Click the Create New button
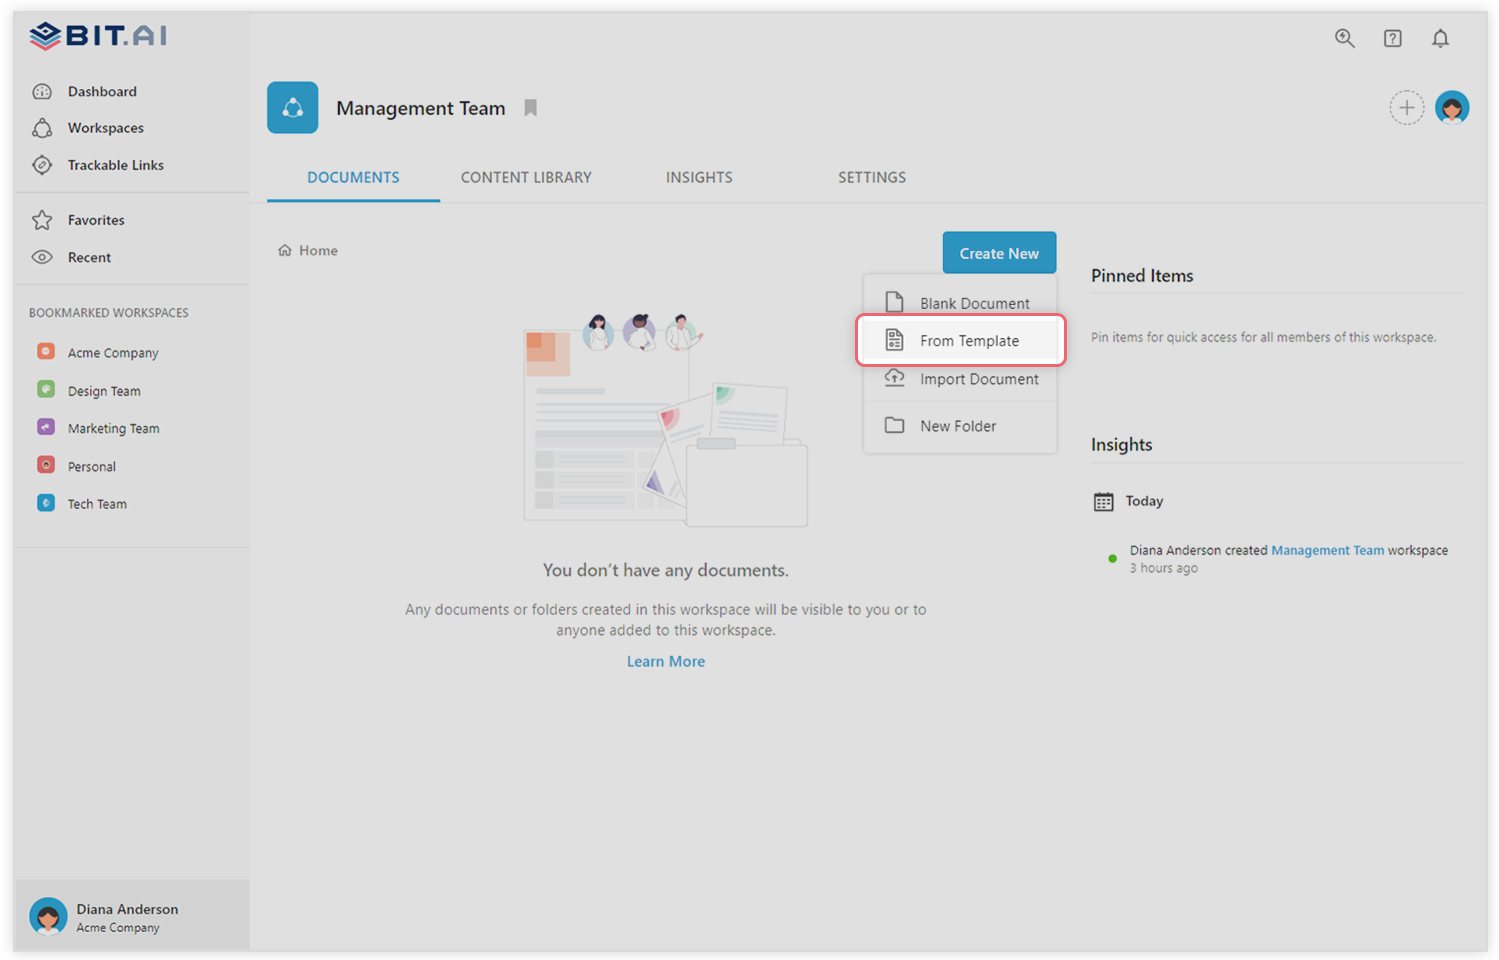The height and width of the screenshot is (960, 1499). [x=999, y=253]
